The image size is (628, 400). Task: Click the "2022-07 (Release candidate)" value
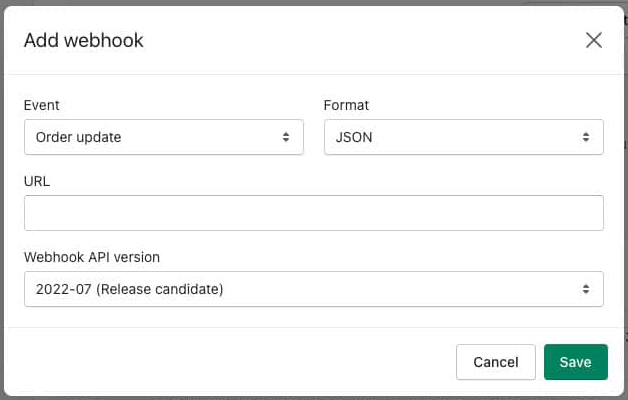[x=129, y=289]
